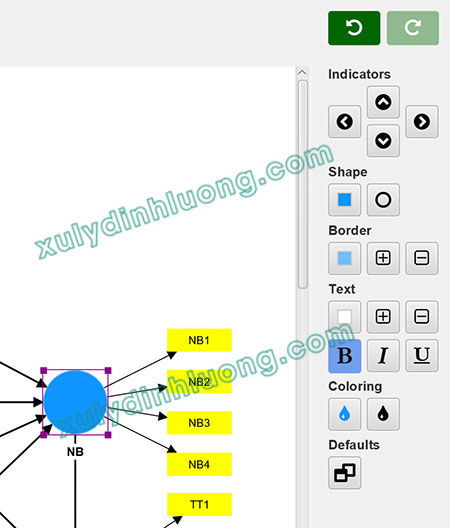The height and width of the screenshot is (528, 450).
Task: Click the light green redo button
Action: click(x=413, y=28)
